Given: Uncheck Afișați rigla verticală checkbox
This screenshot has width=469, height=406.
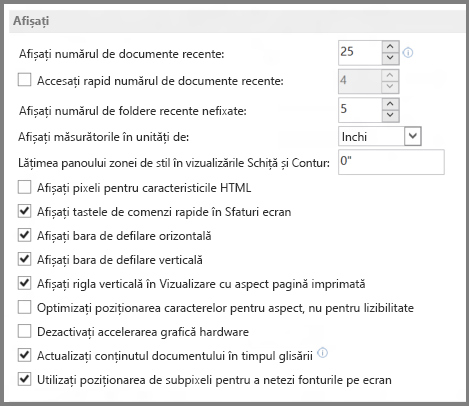Looking at the screenshot, I should [x=25, y=283].
